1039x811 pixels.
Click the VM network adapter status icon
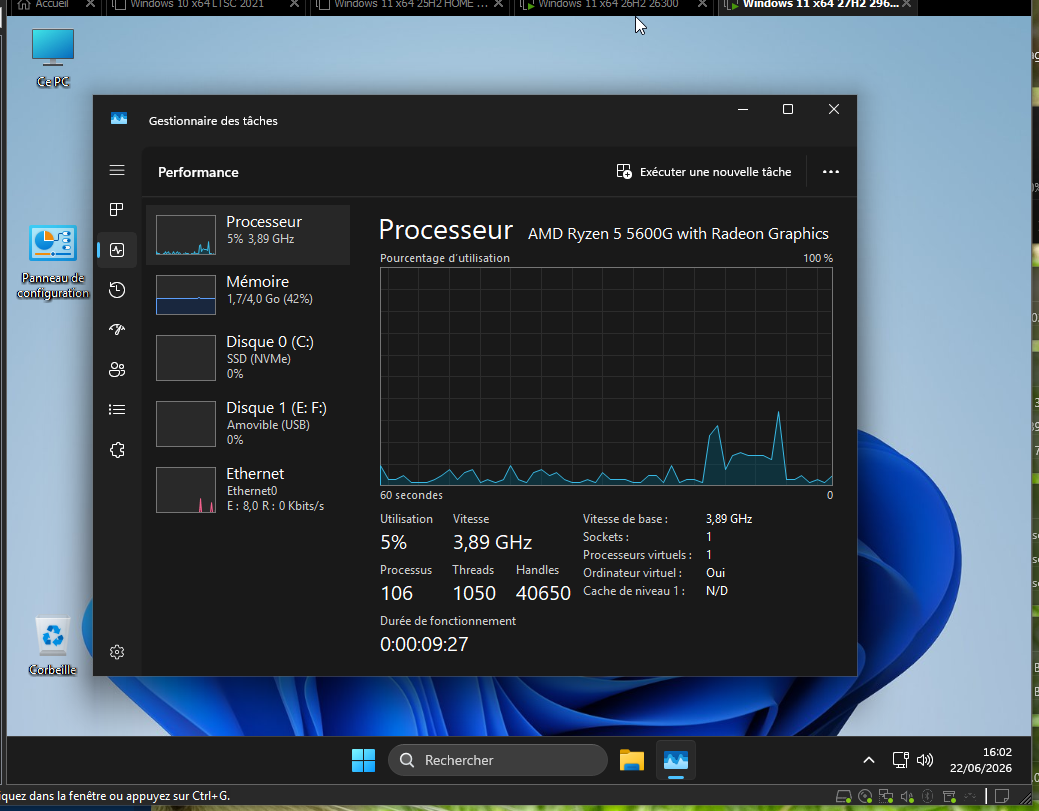(886, 796)
